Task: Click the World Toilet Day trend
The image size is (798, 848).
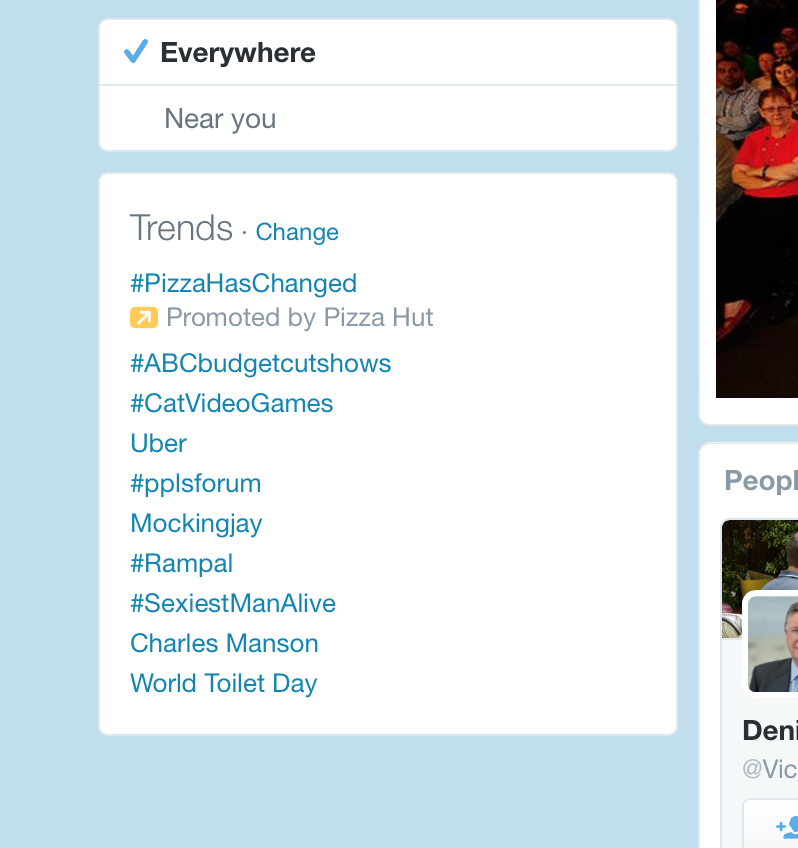Action: (223, 683)
